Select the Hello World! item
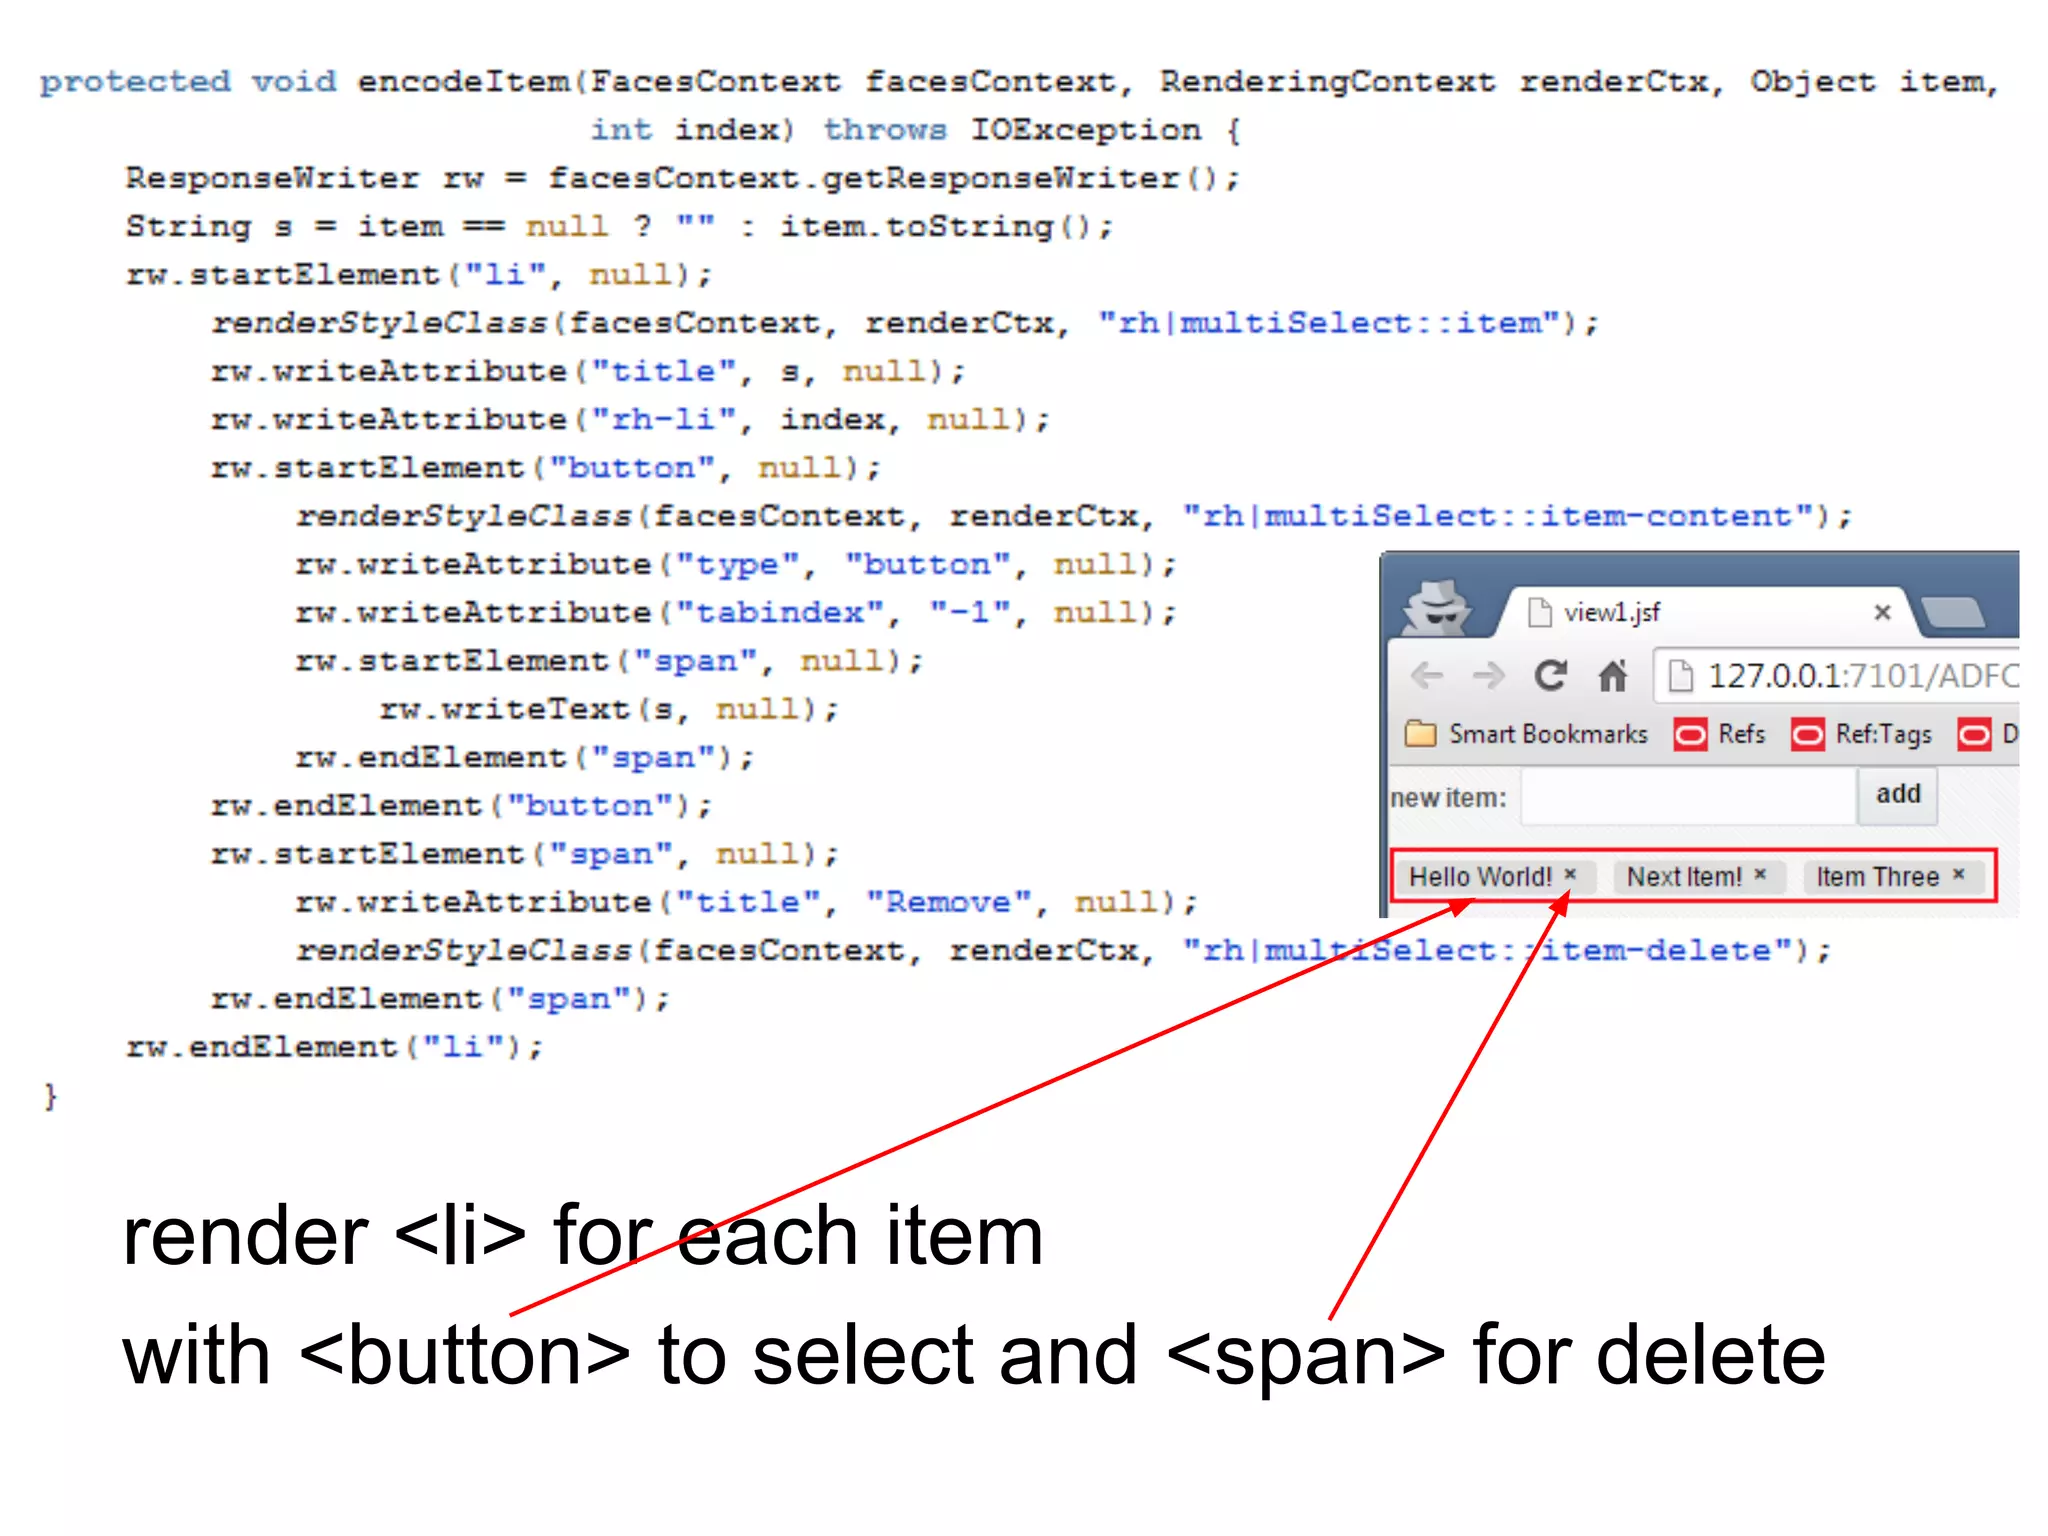The height and width of the screenshot is (1536, 2048). pyautogui.click(x=1480, y=877)
